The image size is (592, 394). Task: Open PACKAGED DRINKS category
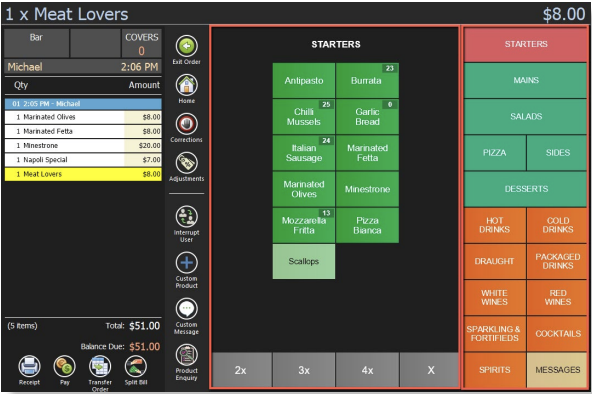coord(557,262)
